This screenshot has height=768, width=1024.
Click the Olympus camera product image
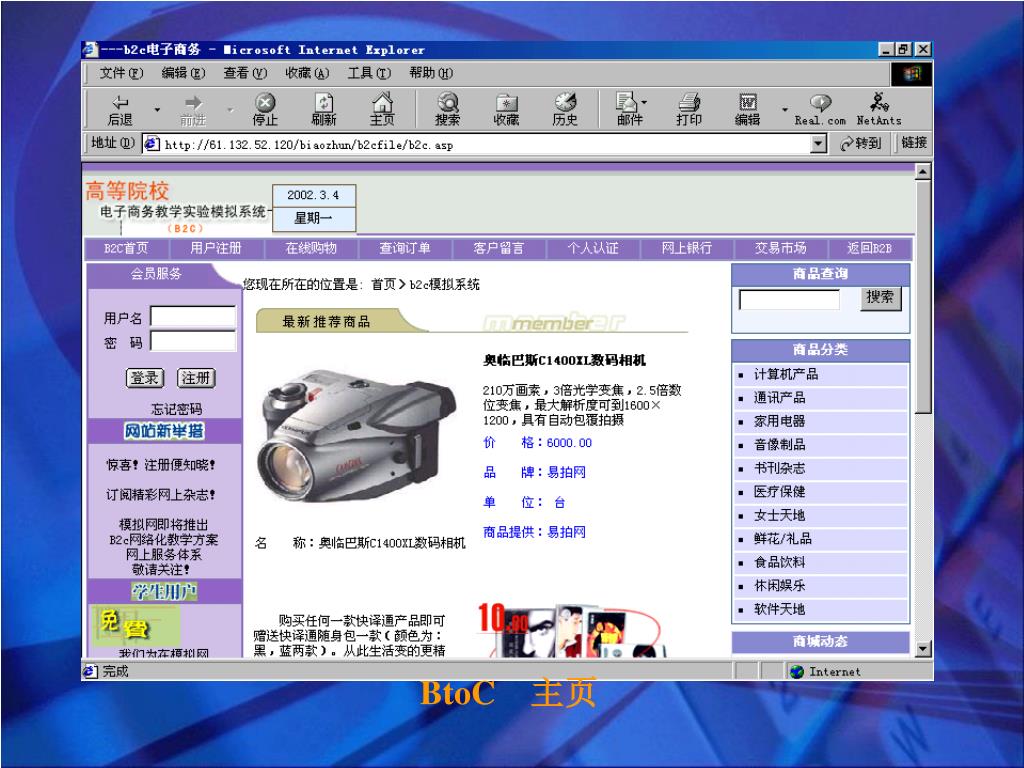tap(357, 437)
